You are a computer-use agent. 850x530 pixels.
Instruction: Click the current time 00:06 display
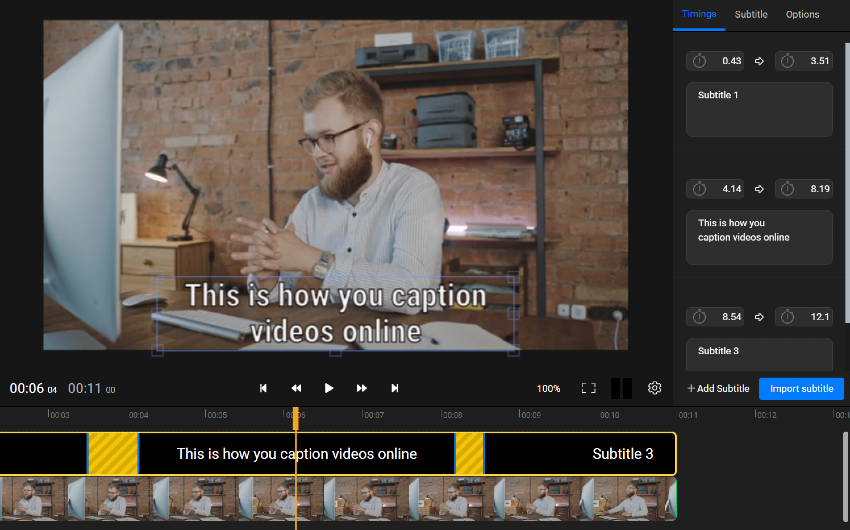[33, 389]
